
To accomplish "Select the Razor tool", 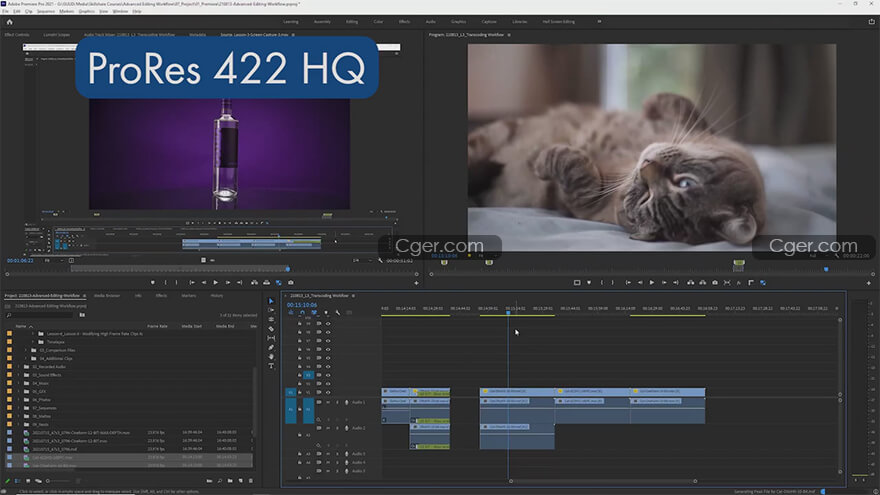I will 271,329.
